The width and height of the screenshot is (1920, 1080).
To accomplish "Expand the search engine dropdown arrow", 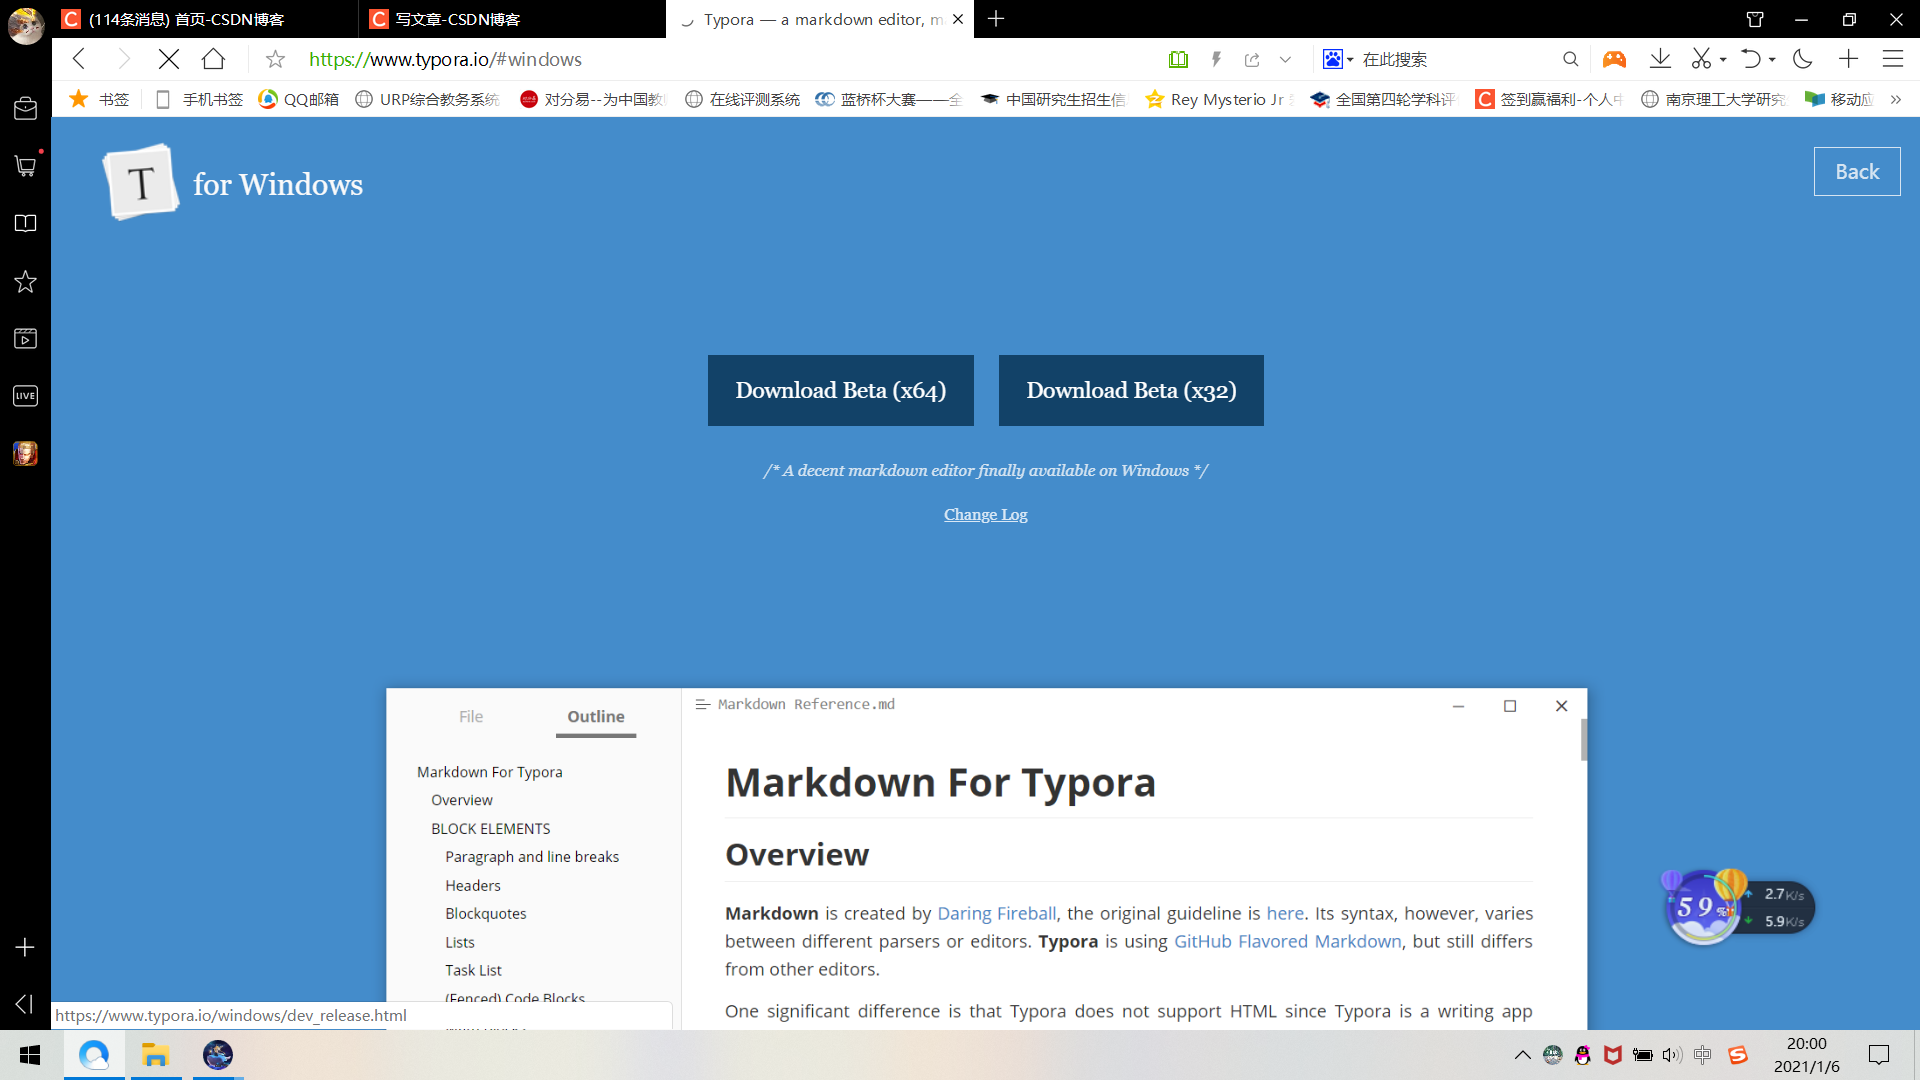I will pyautogui.click(x=1350, y=60).
